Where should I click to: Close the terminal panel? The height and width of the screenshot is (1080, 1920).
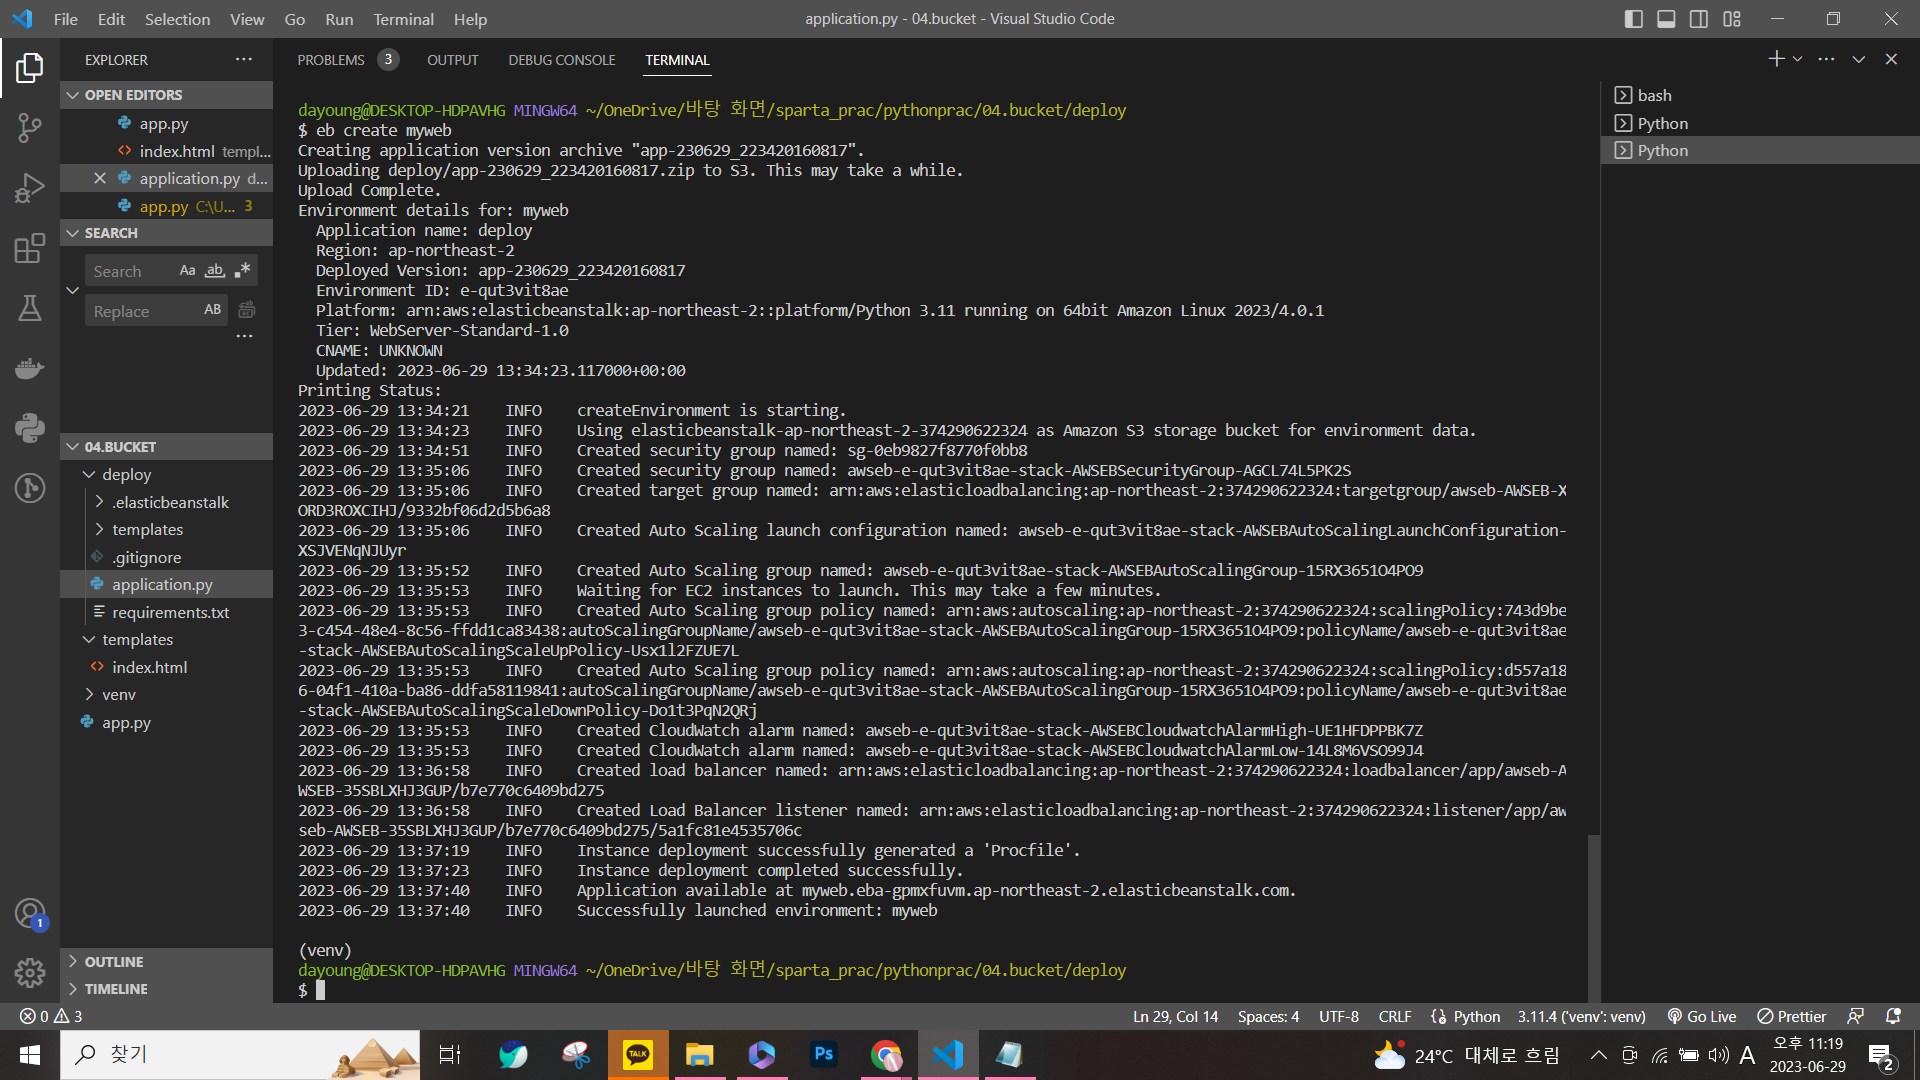pyautogui.click(x=1891, y=59)
